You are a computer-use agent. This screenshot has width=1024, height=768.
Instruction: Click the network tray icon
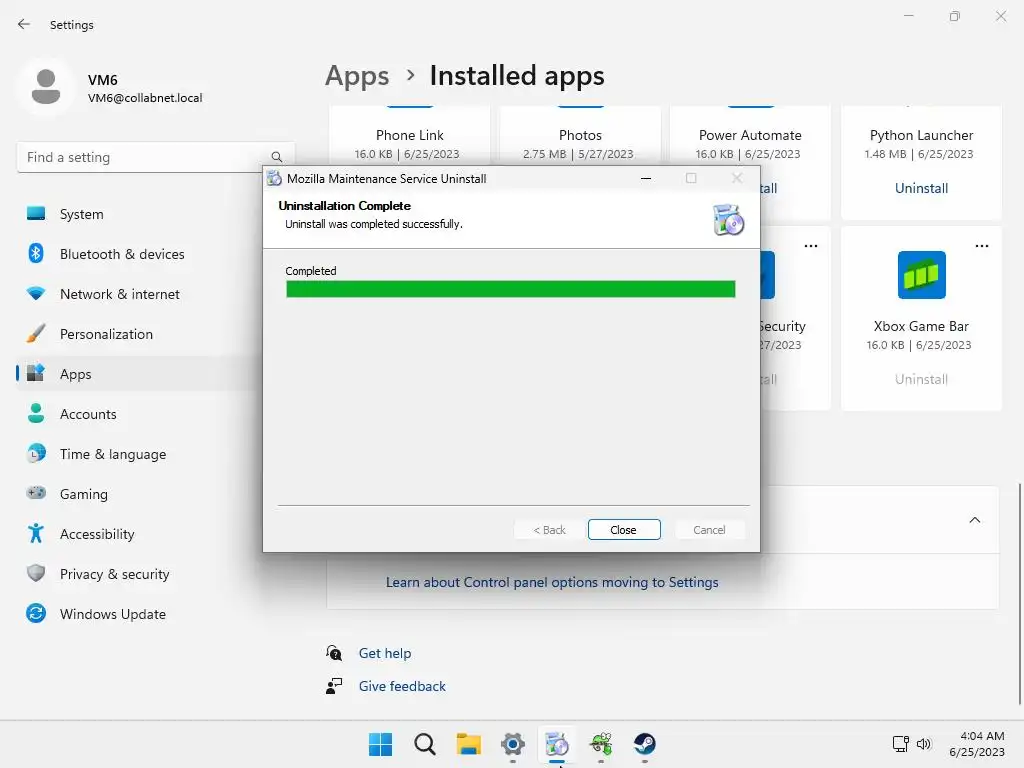[901, 743]
